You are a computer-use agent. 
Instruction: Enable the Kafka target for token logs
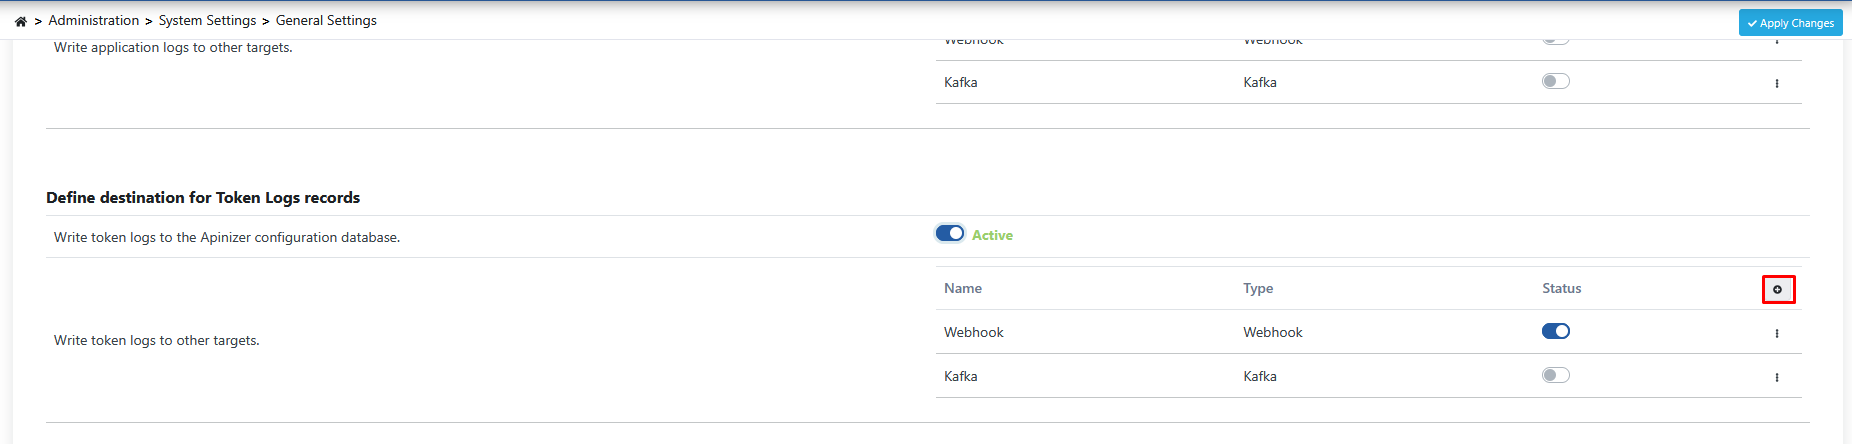(x=1556, y=376)
